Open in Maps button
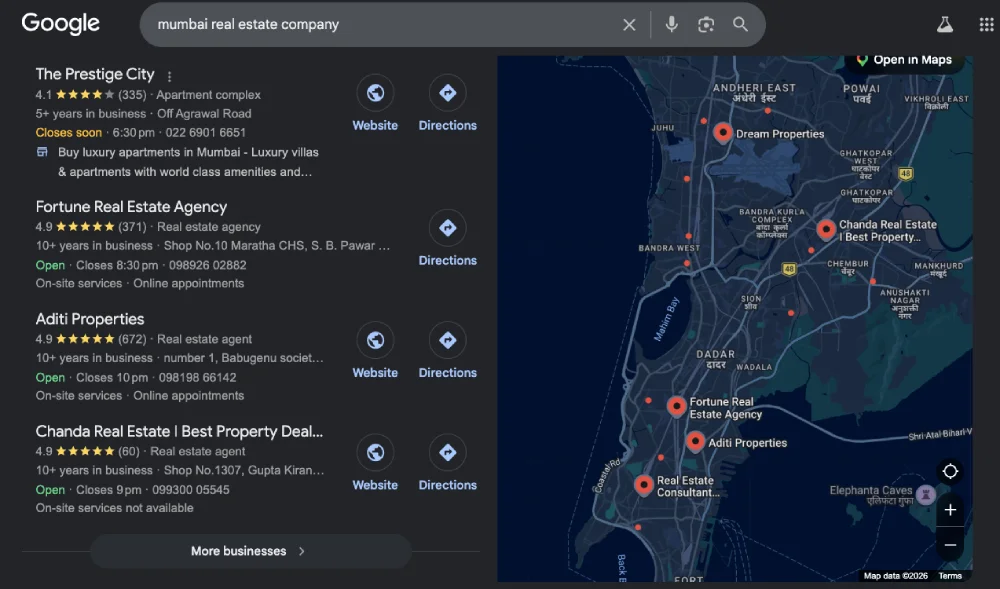1000x589 pixels. 904,61
